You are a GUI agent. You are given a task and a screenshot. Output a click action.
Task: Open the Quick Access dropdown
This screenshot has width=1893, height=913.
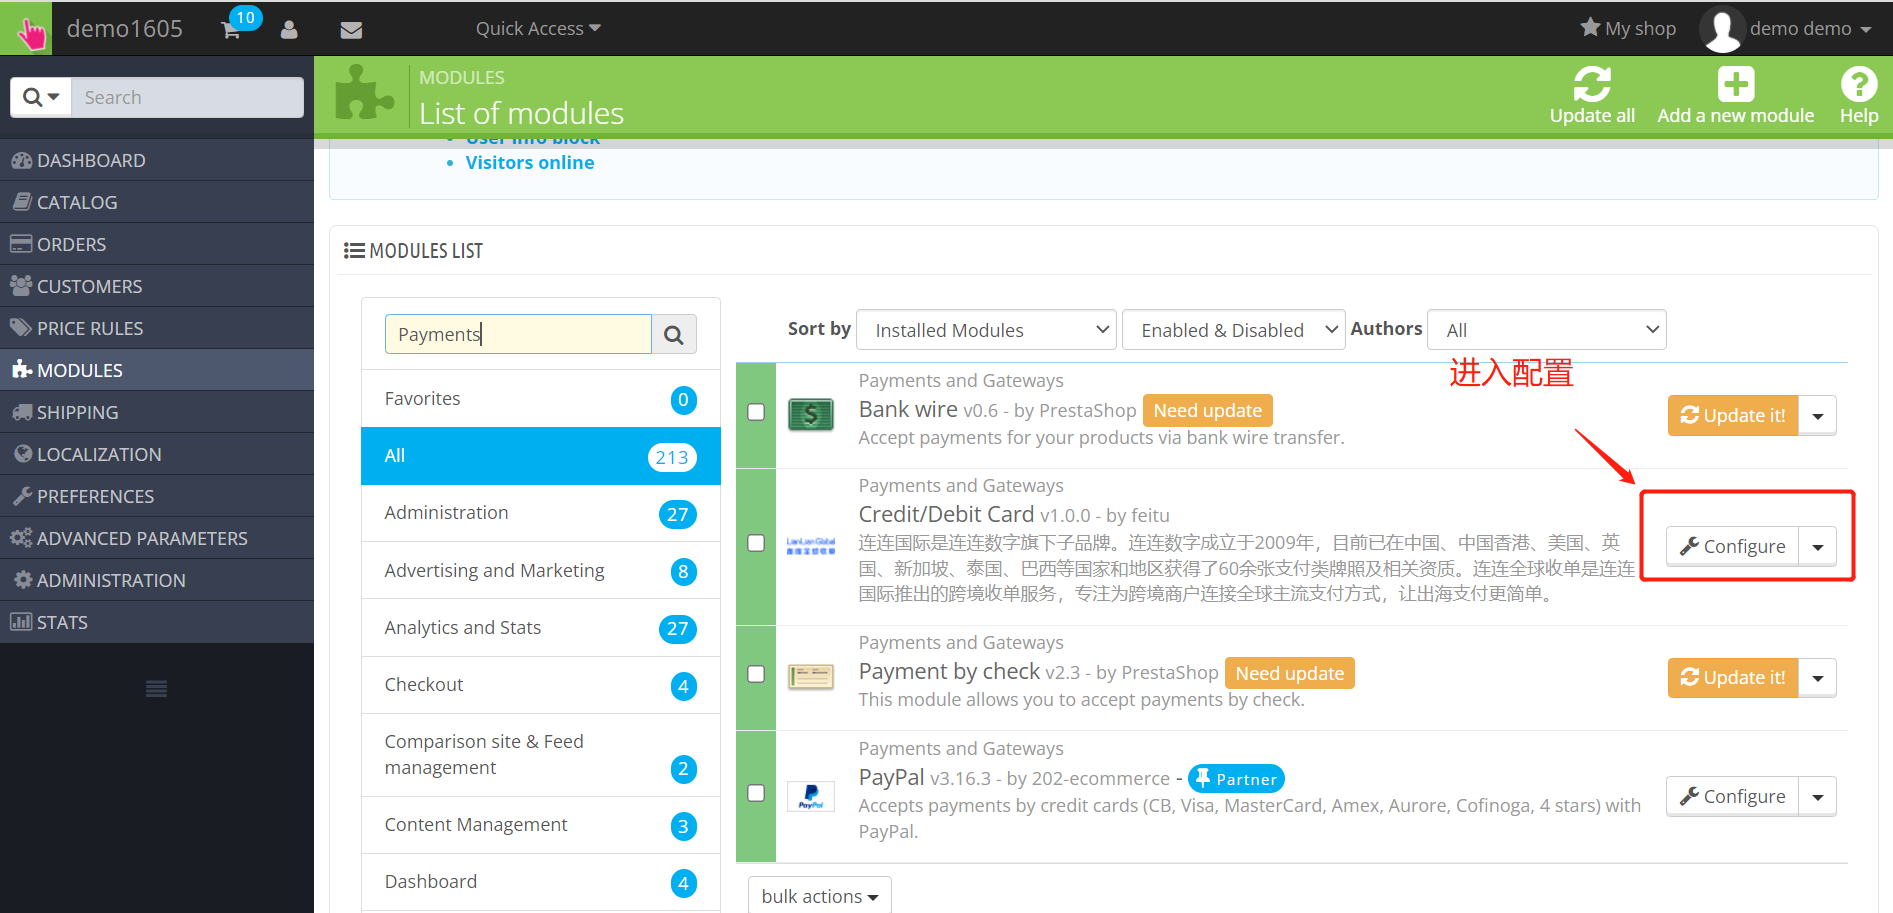point(538,28)
